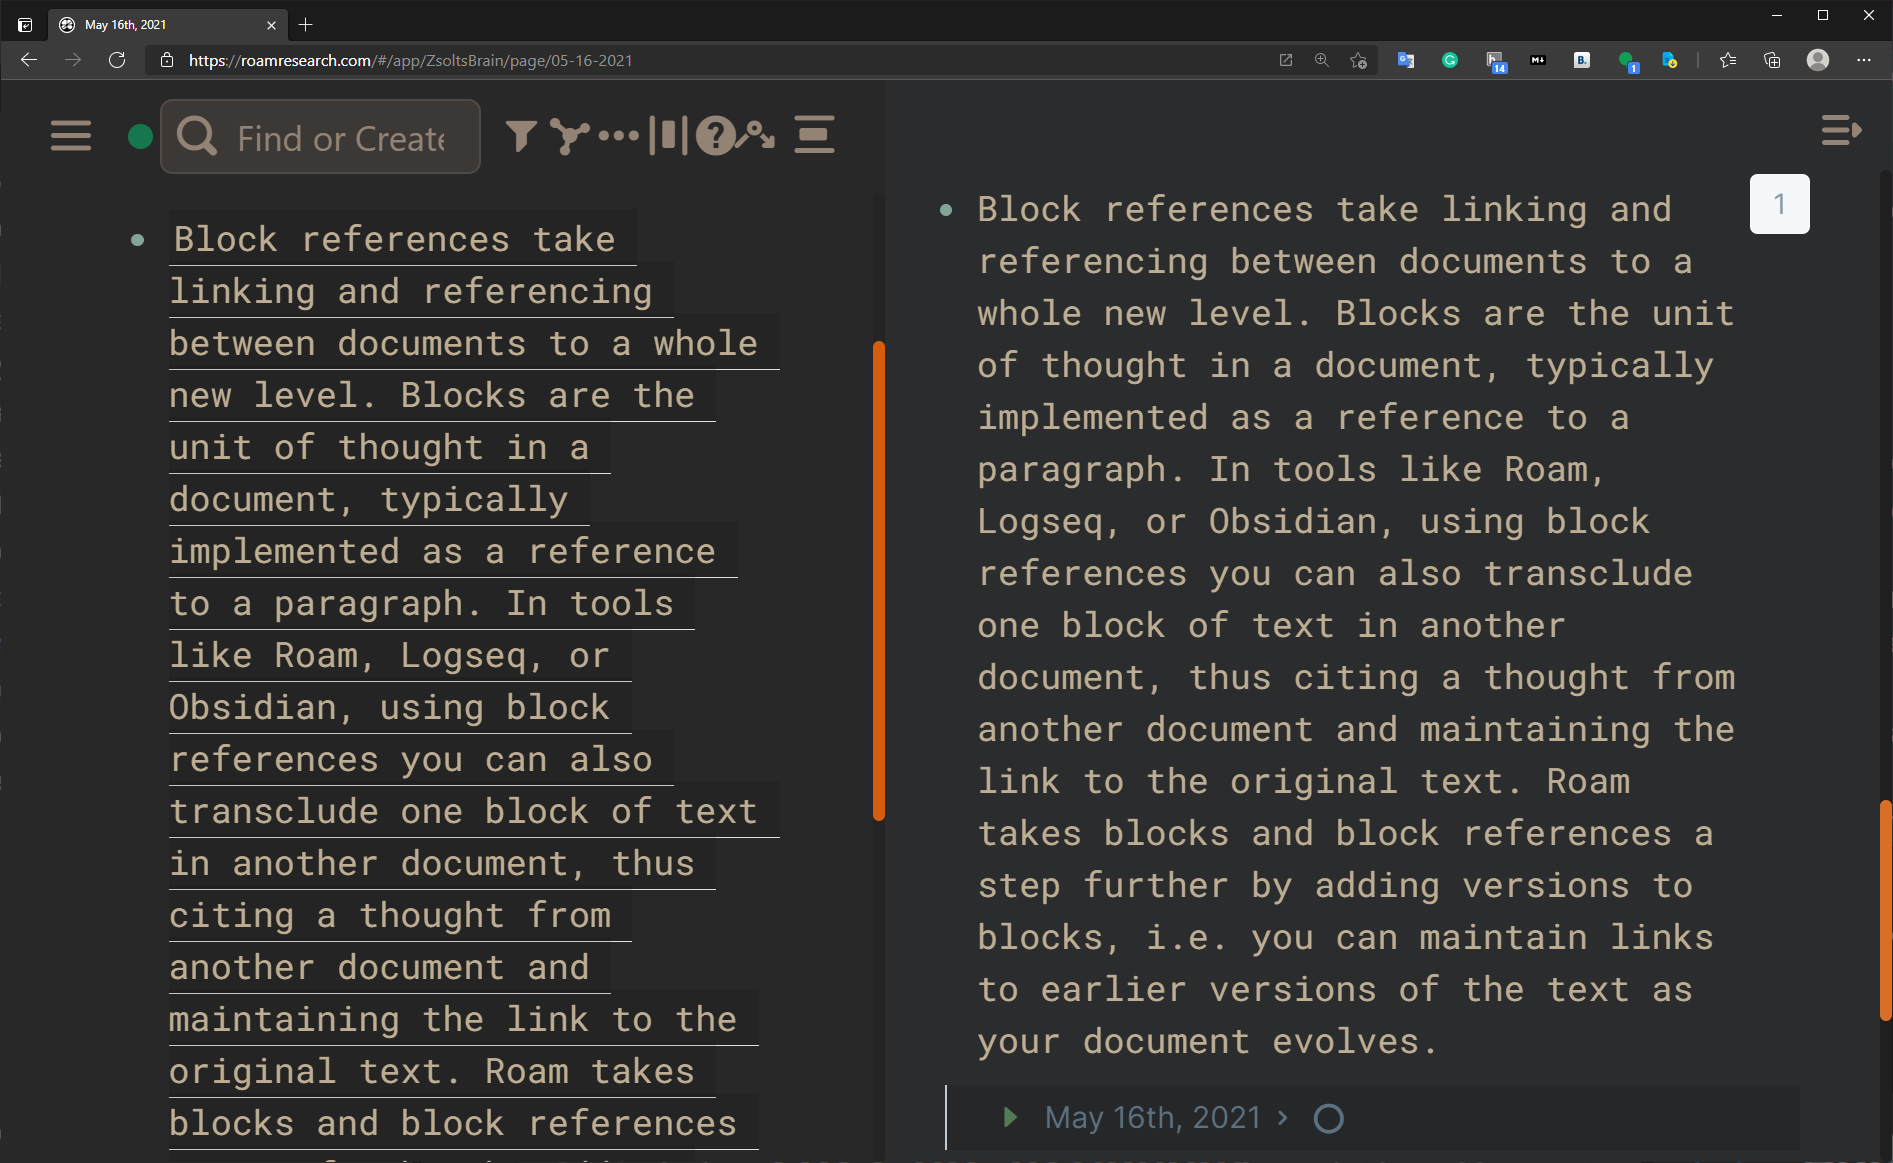
Task: Open the right sidebar menu icon
Action: 1841,131
